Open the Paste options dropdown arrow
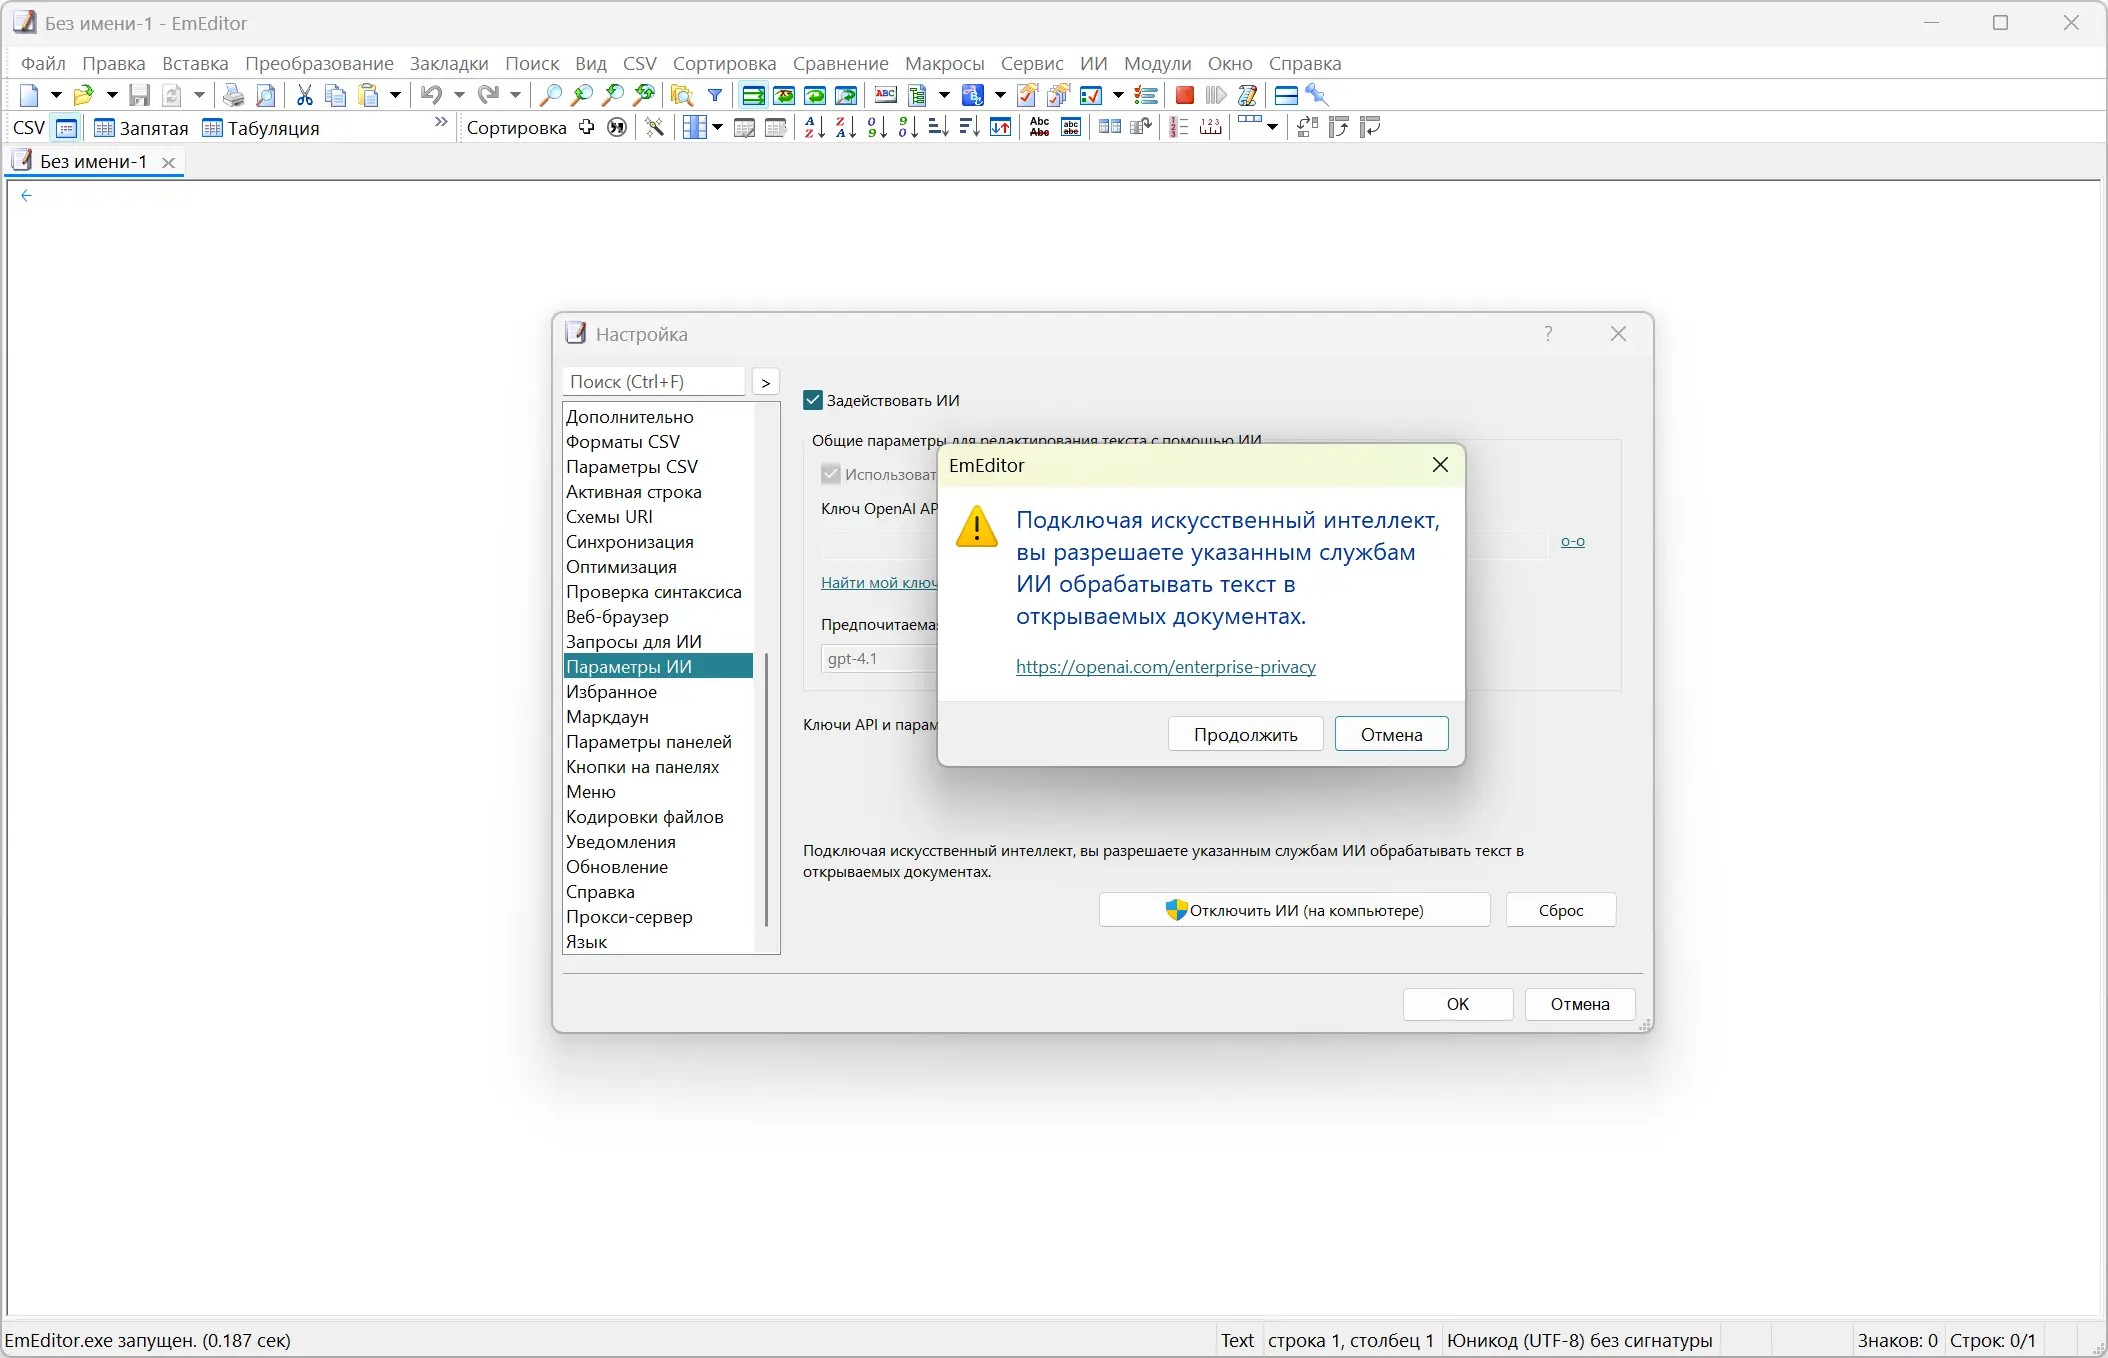 click(396, 96)
